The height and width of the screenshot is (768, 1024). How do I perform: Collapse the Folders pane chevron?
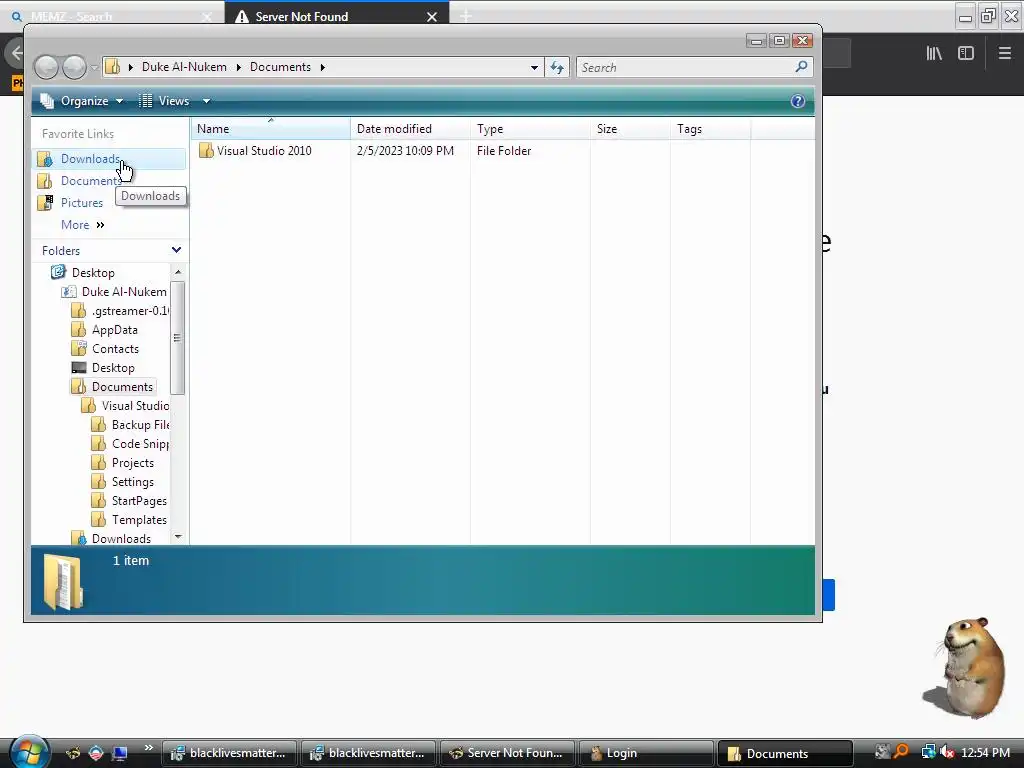tap(176, 250)
